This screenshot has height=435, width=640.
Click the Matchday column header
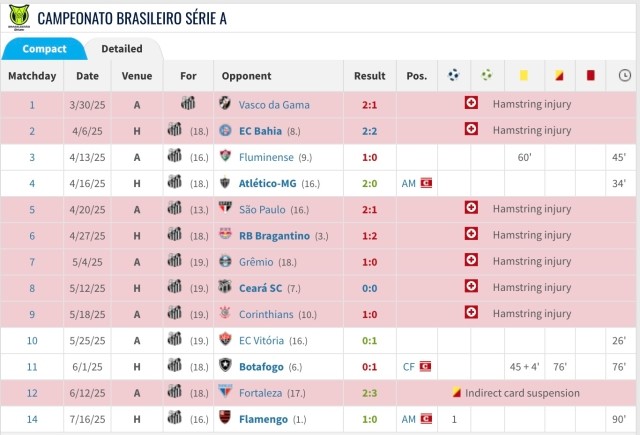tap(32, 75)
